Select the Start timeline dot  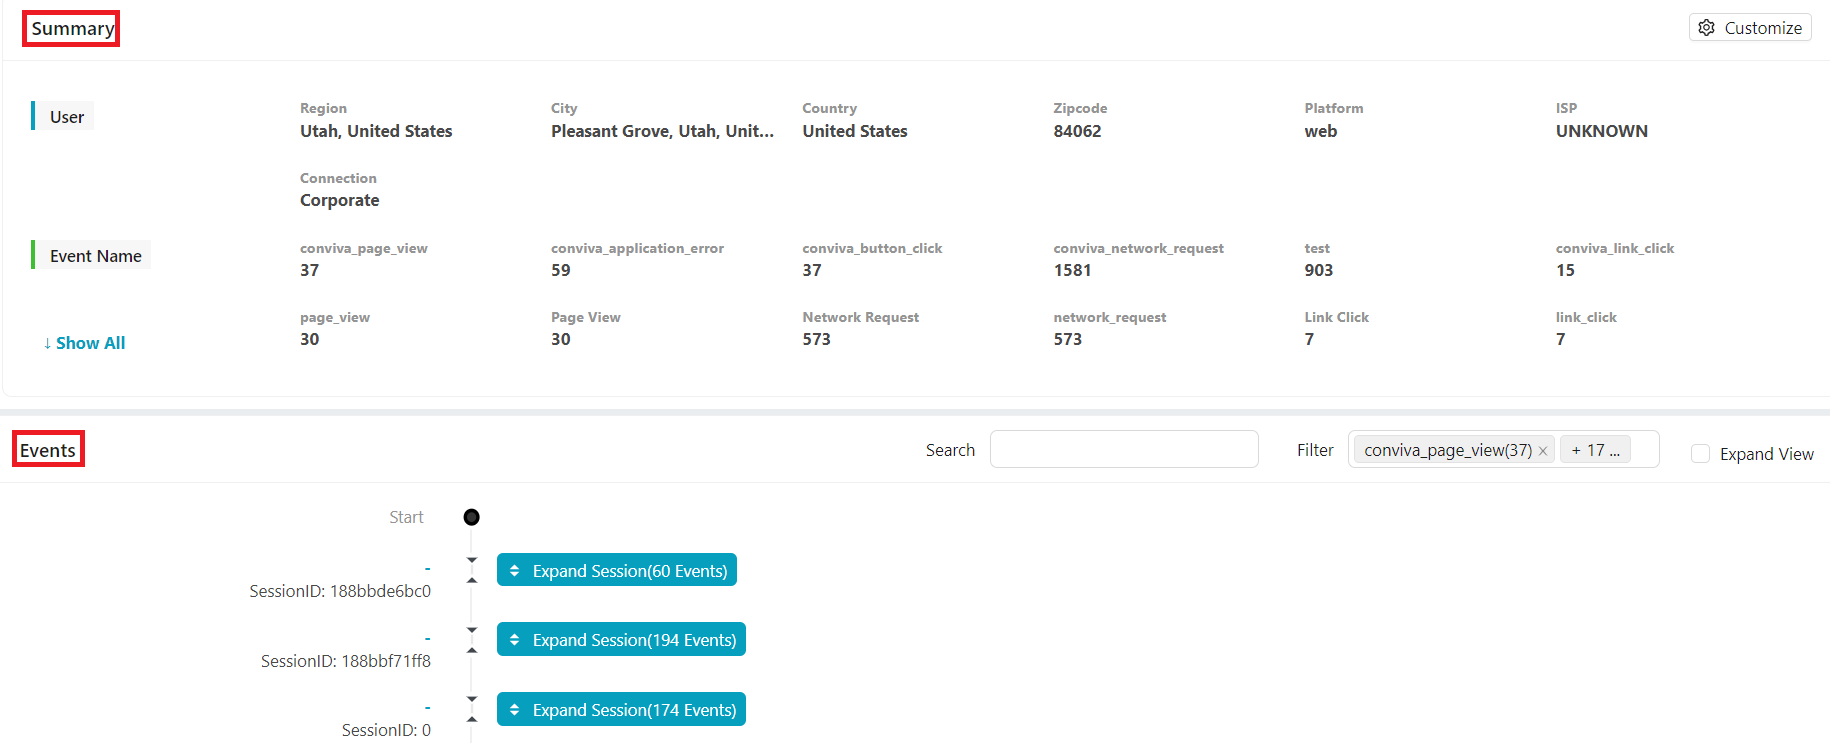pos(472,517)
